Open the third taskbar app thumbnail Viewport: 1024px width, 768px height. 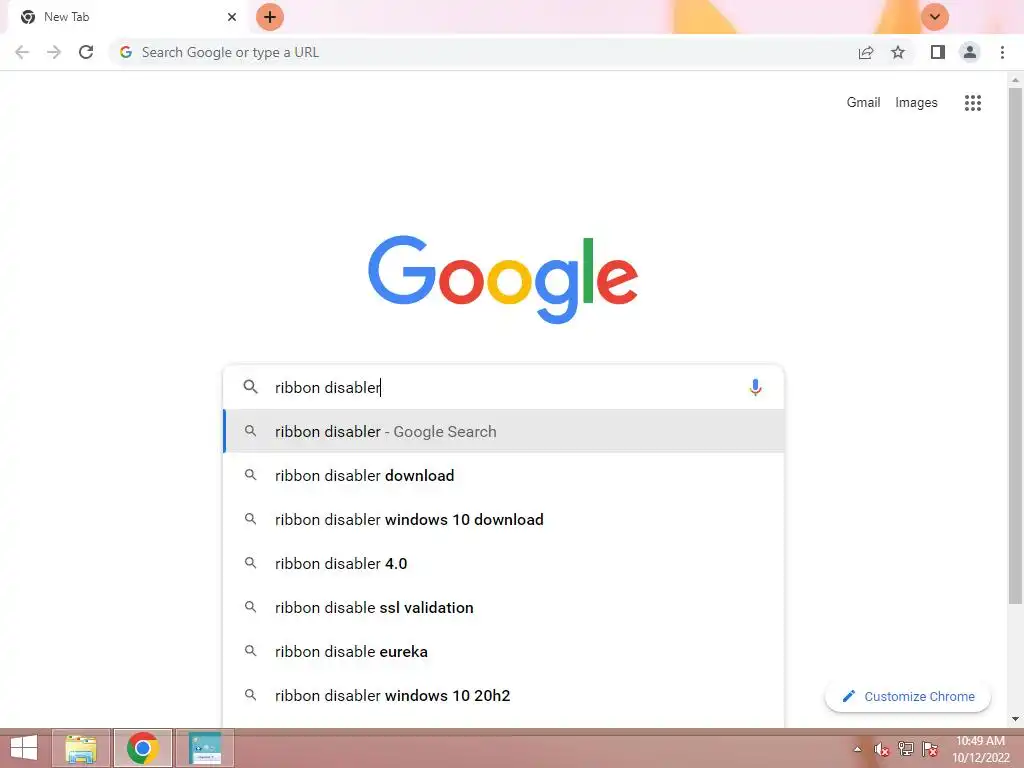205,748
